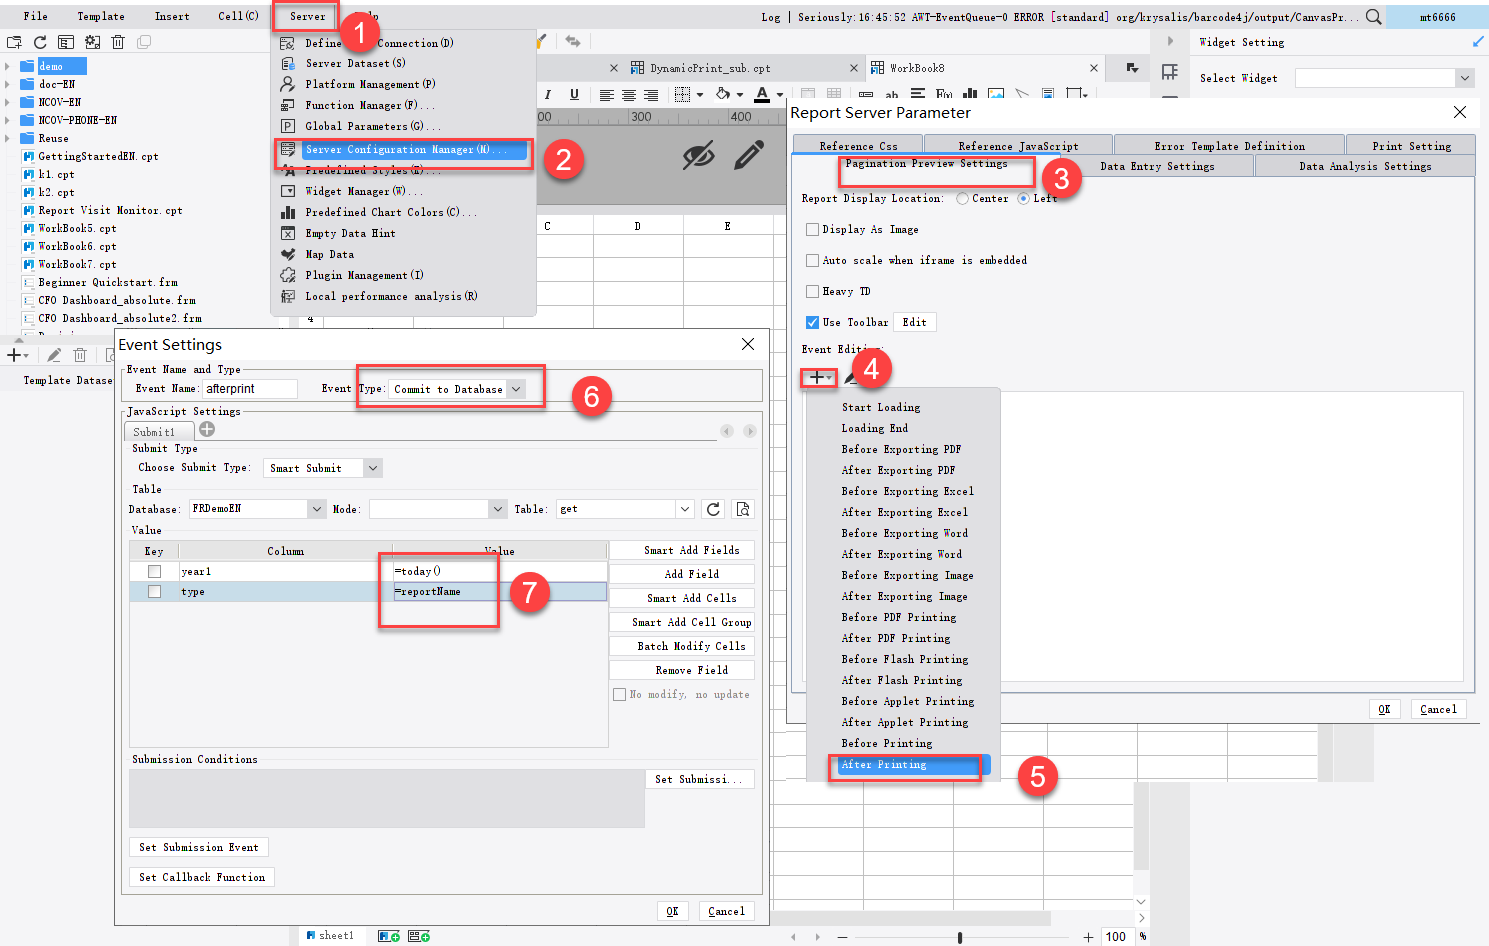
Task: Switch to the Data Entry Settings tab
Action: pyautogui.click(x=1157, y=166)
